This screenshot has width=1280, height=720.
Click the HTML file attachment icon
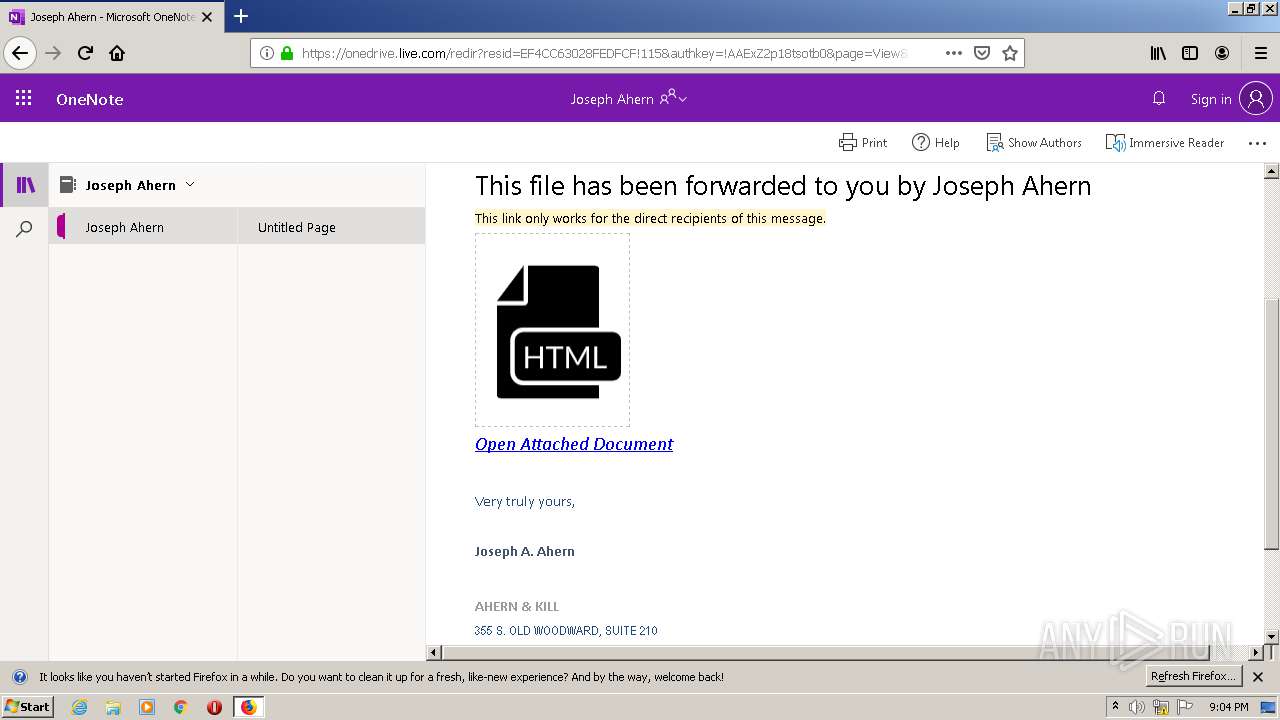coord(552,330)
